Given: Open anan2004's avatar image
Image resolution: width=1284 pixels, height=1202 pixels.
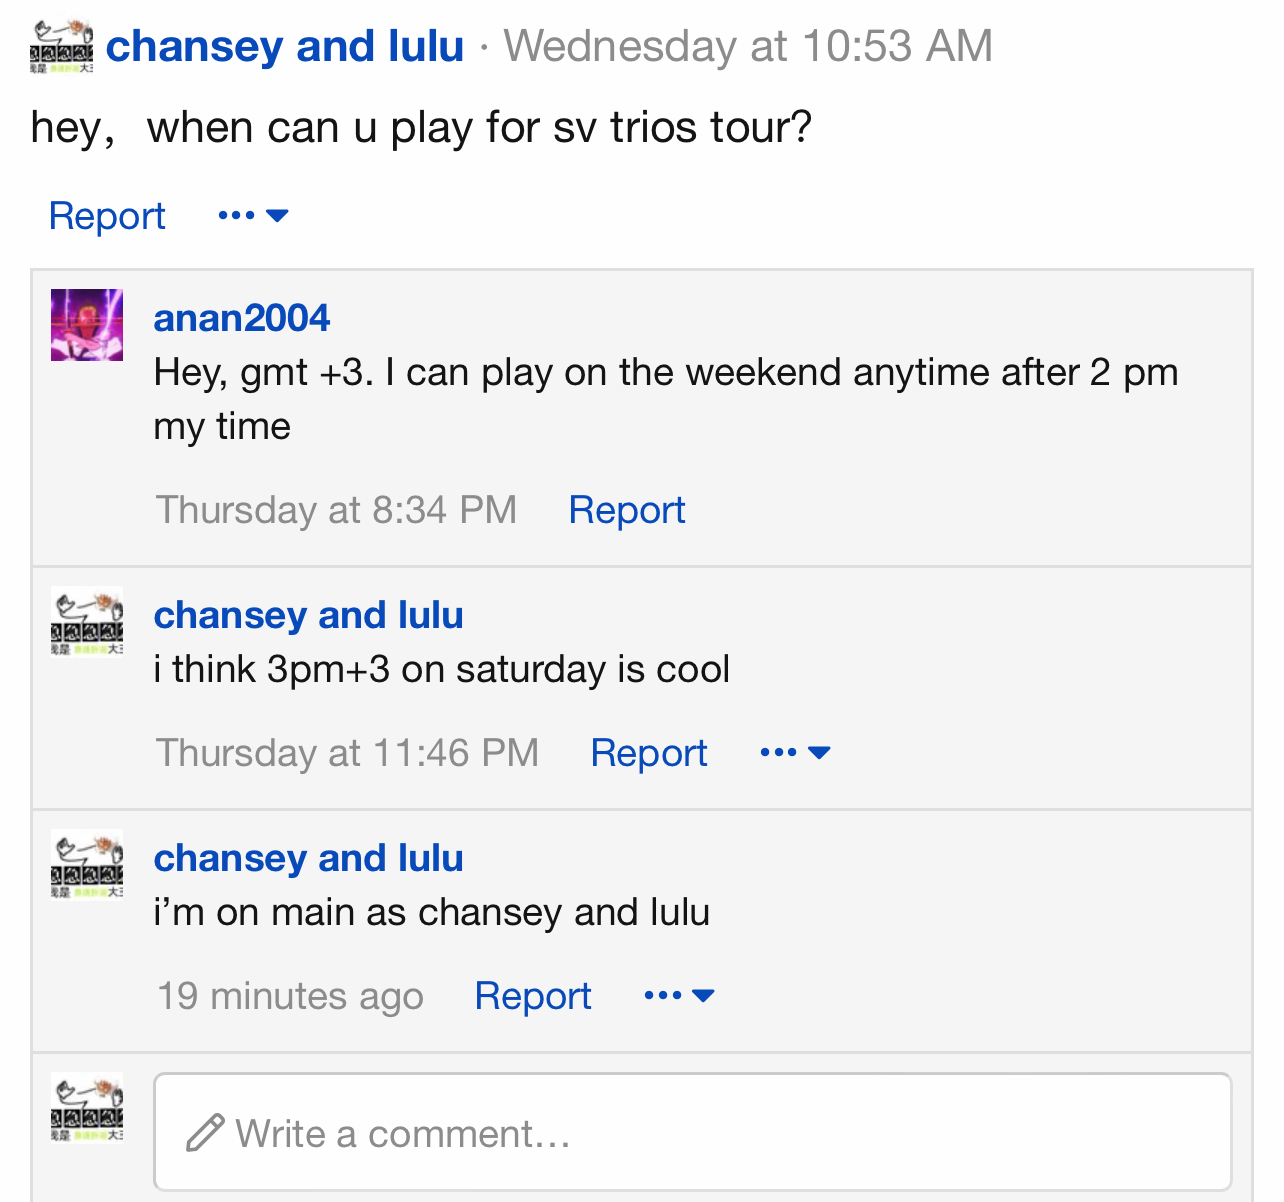Looking at the screenshot, I should [87, 325].
